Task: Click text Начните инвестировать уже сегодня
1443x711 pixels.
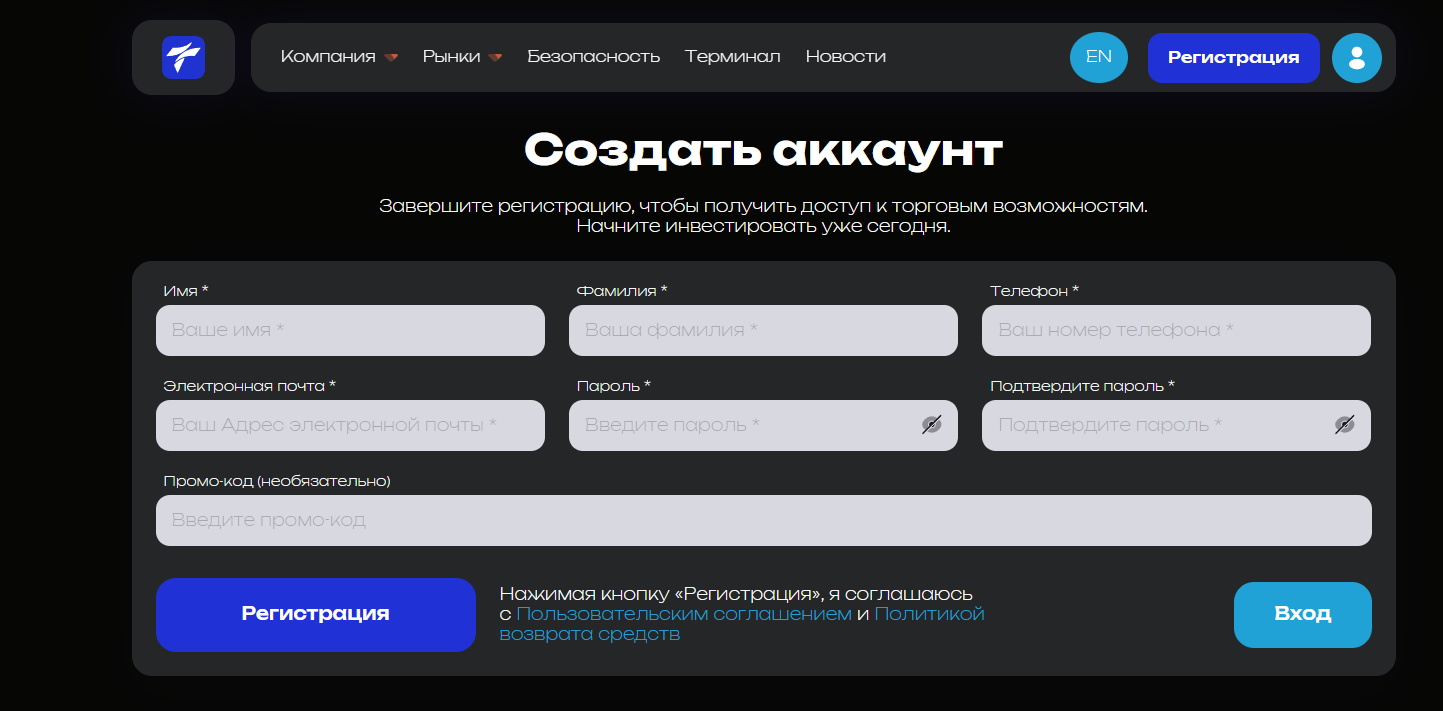Action: [763, 226]
